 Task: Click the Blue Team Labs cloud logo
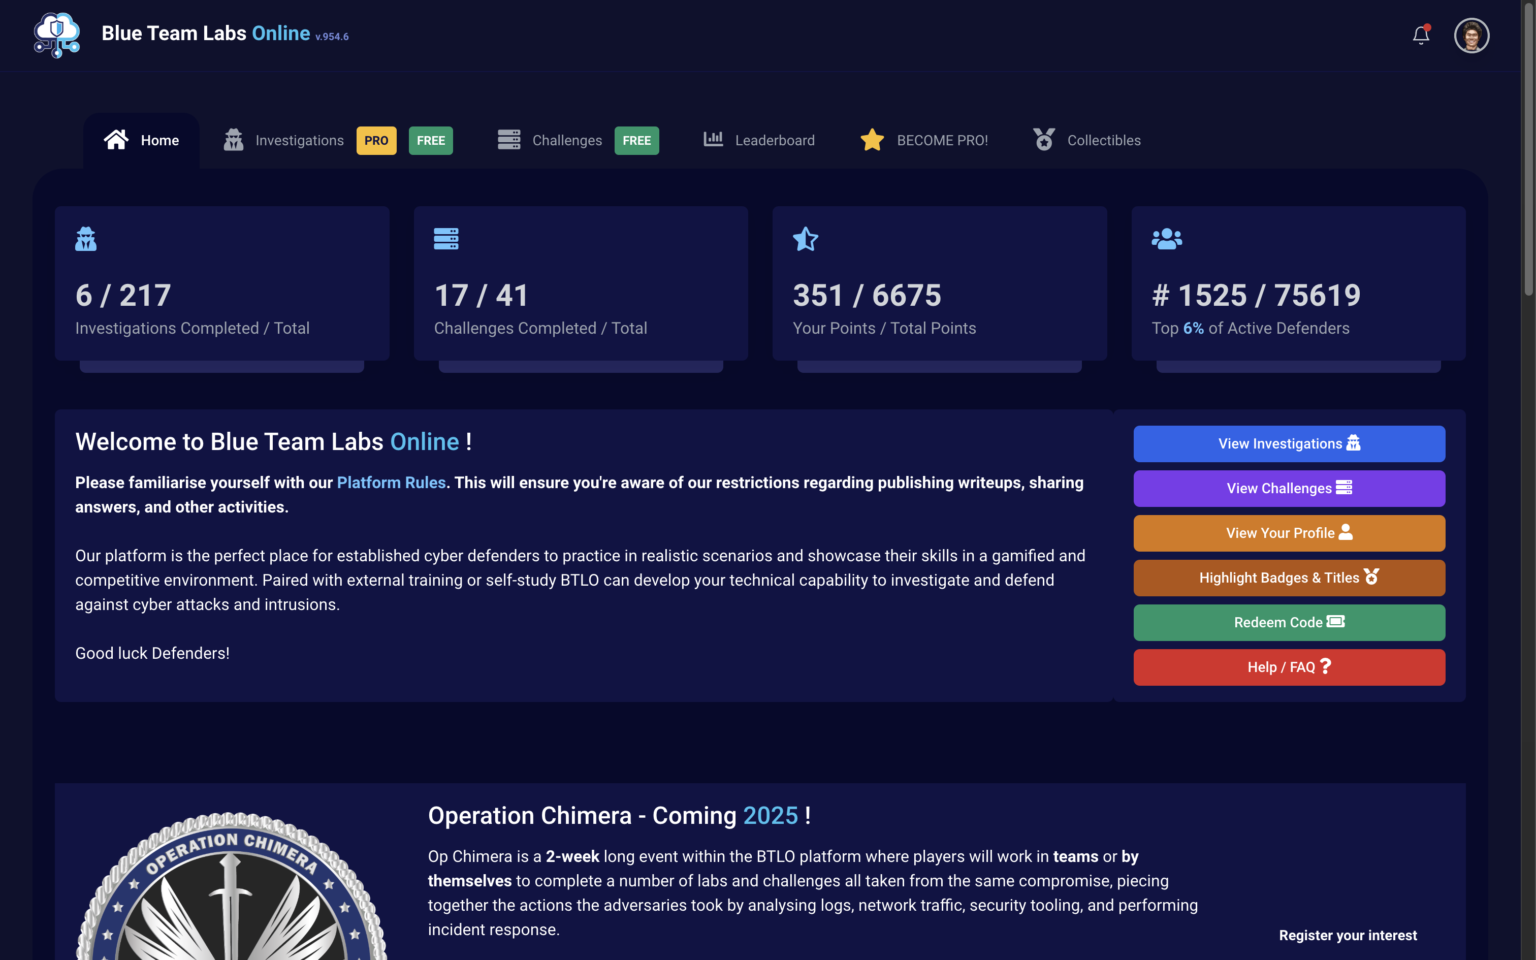pyautogui.click(x=56, y=35)
